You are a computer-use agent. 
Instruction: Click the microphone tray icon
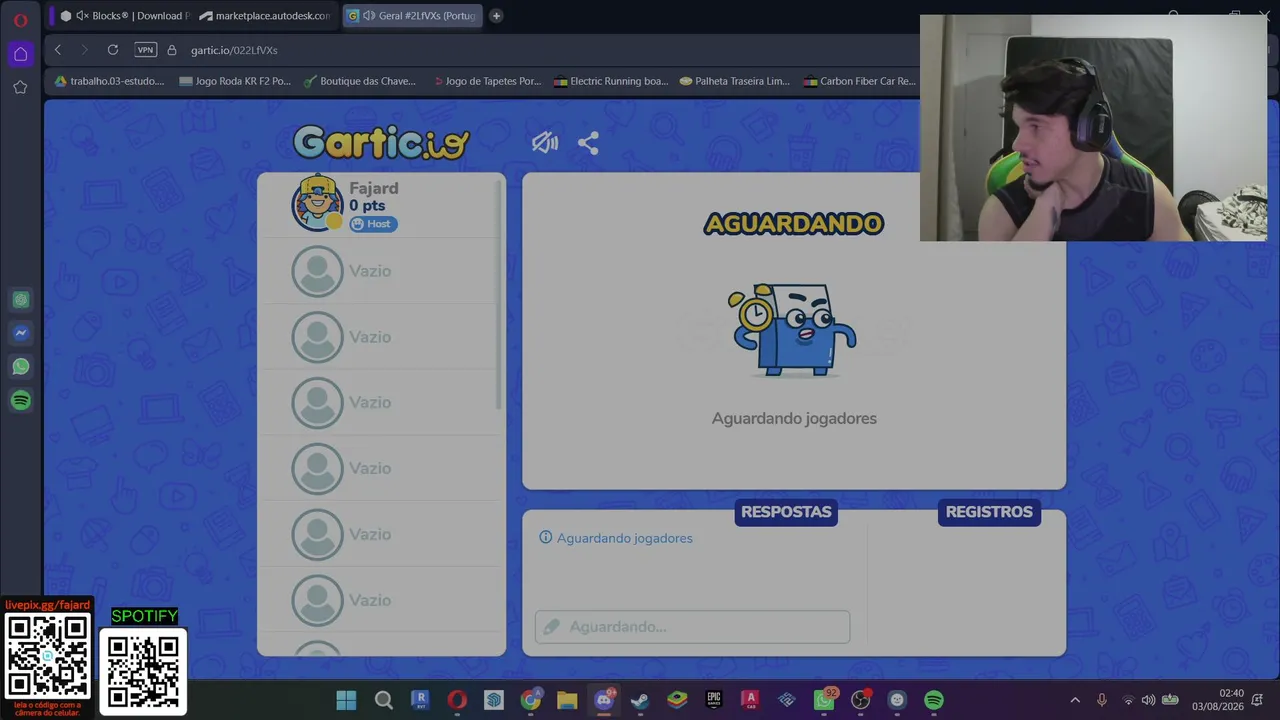1102,700
